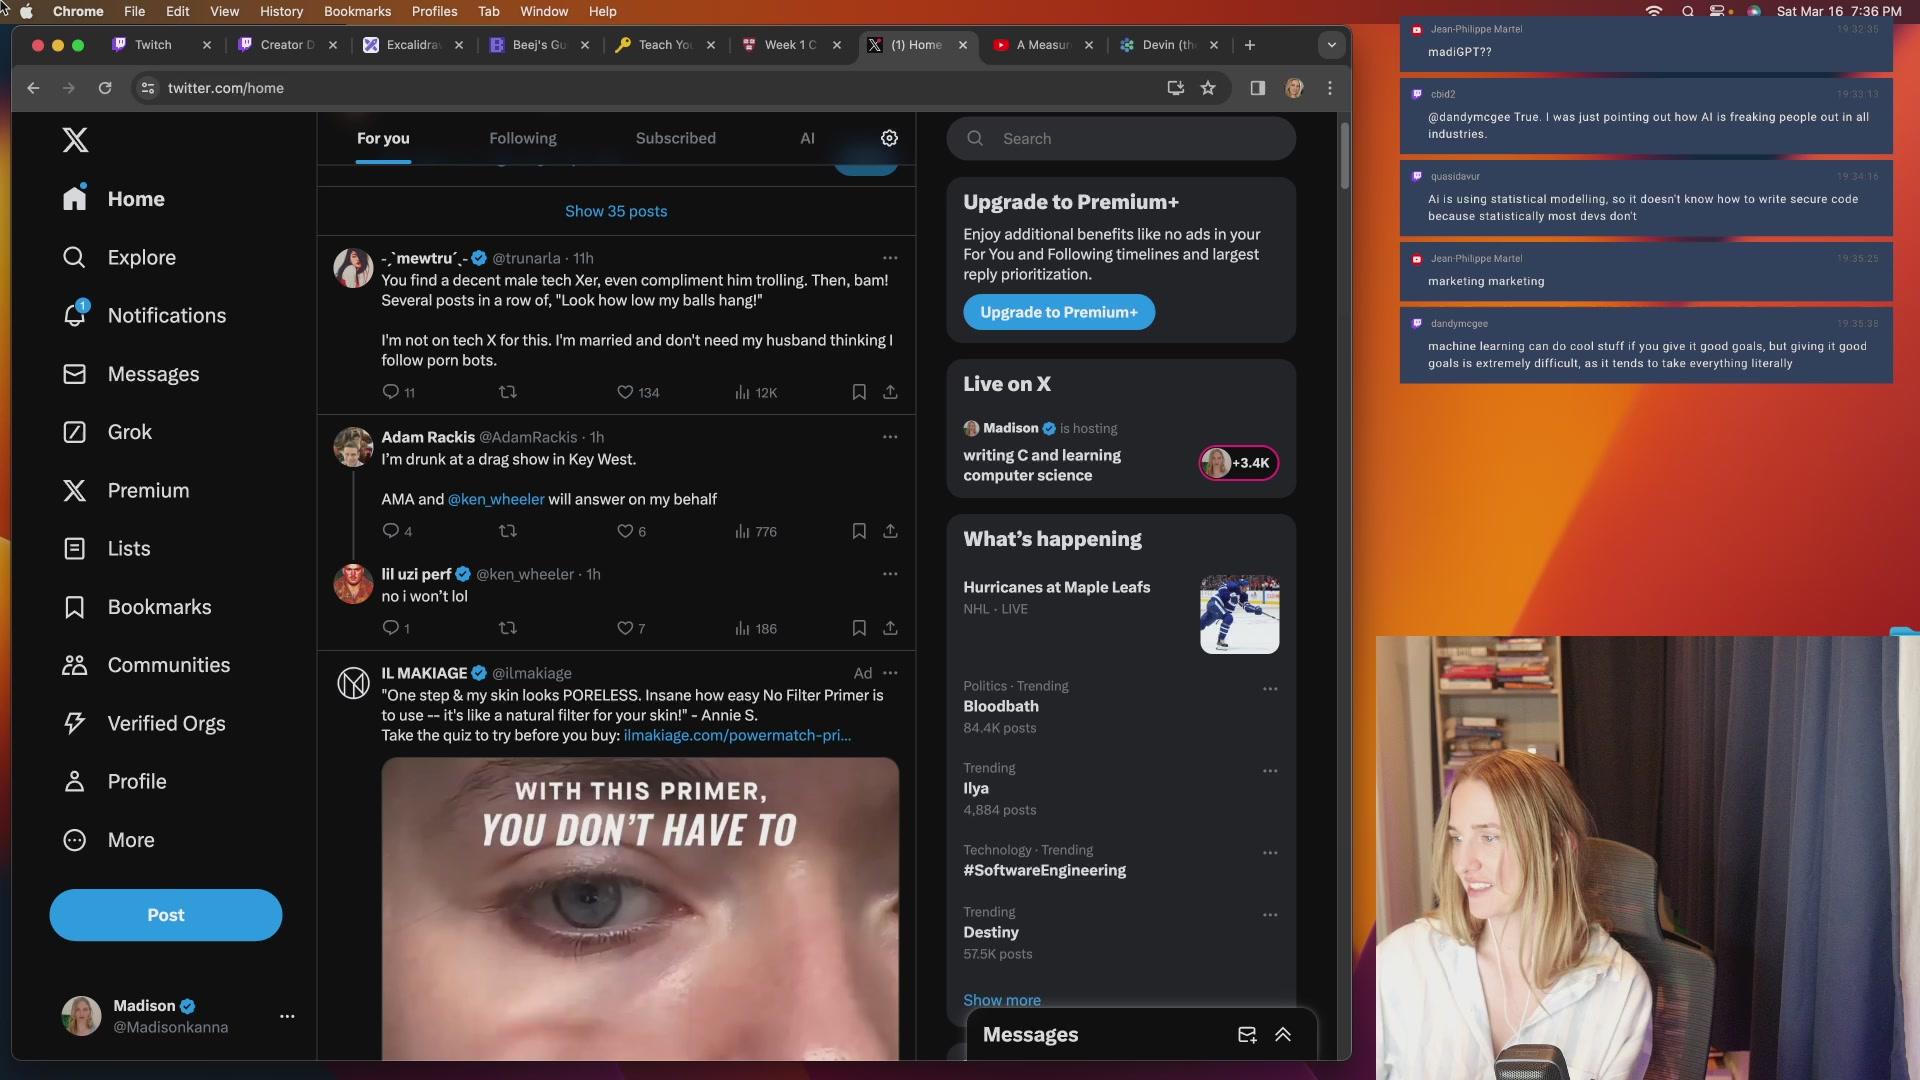Viewport: 1920px width, 1080px height.
Task: Click the Show 35 posts link
Action: coord(616,211)
